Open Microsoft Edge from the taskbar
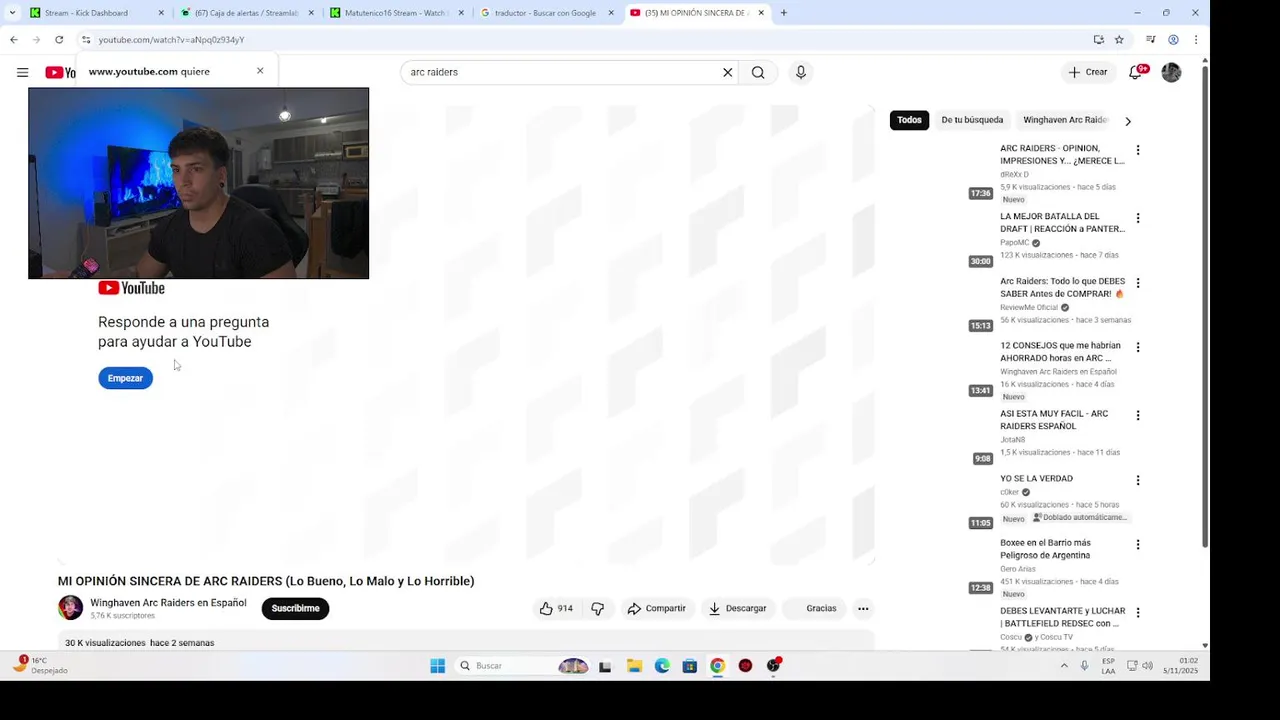Image resolution: width=1280 pixels, height=720 pixels. tap(662, 666)
